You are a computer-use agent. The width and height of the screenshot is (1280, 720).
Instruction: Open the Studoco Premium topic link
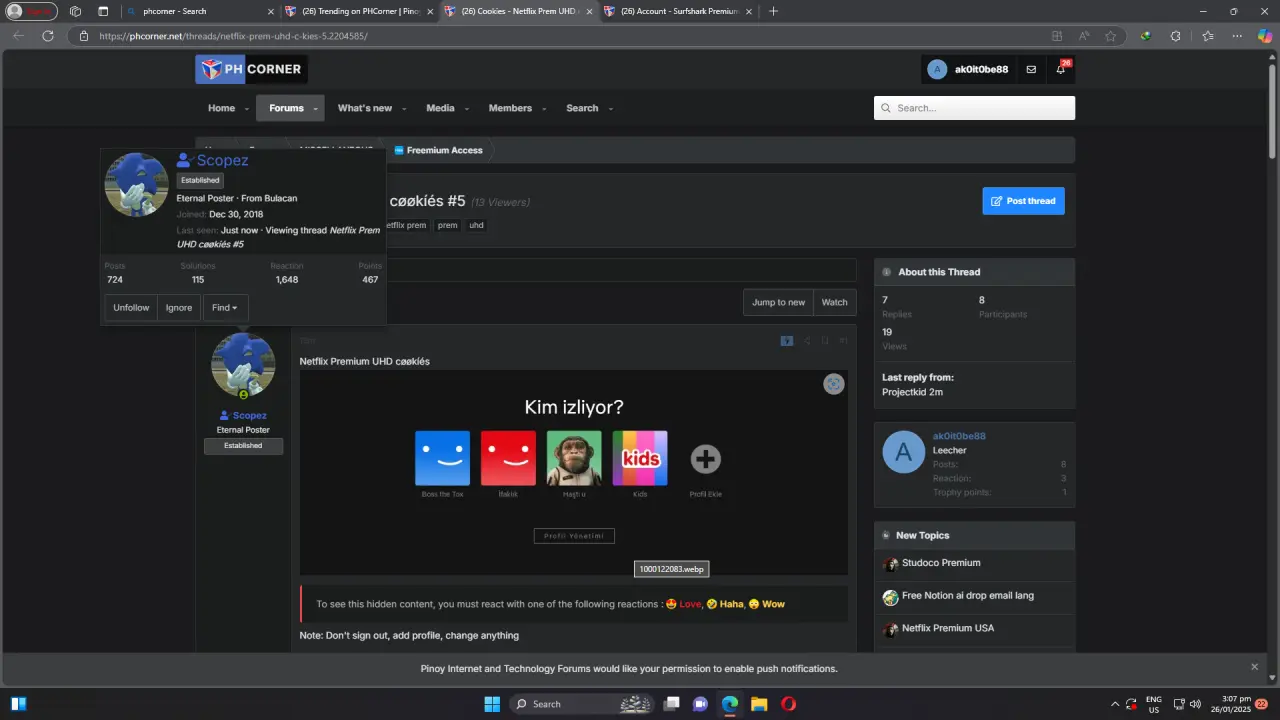(x=941, y=563)
